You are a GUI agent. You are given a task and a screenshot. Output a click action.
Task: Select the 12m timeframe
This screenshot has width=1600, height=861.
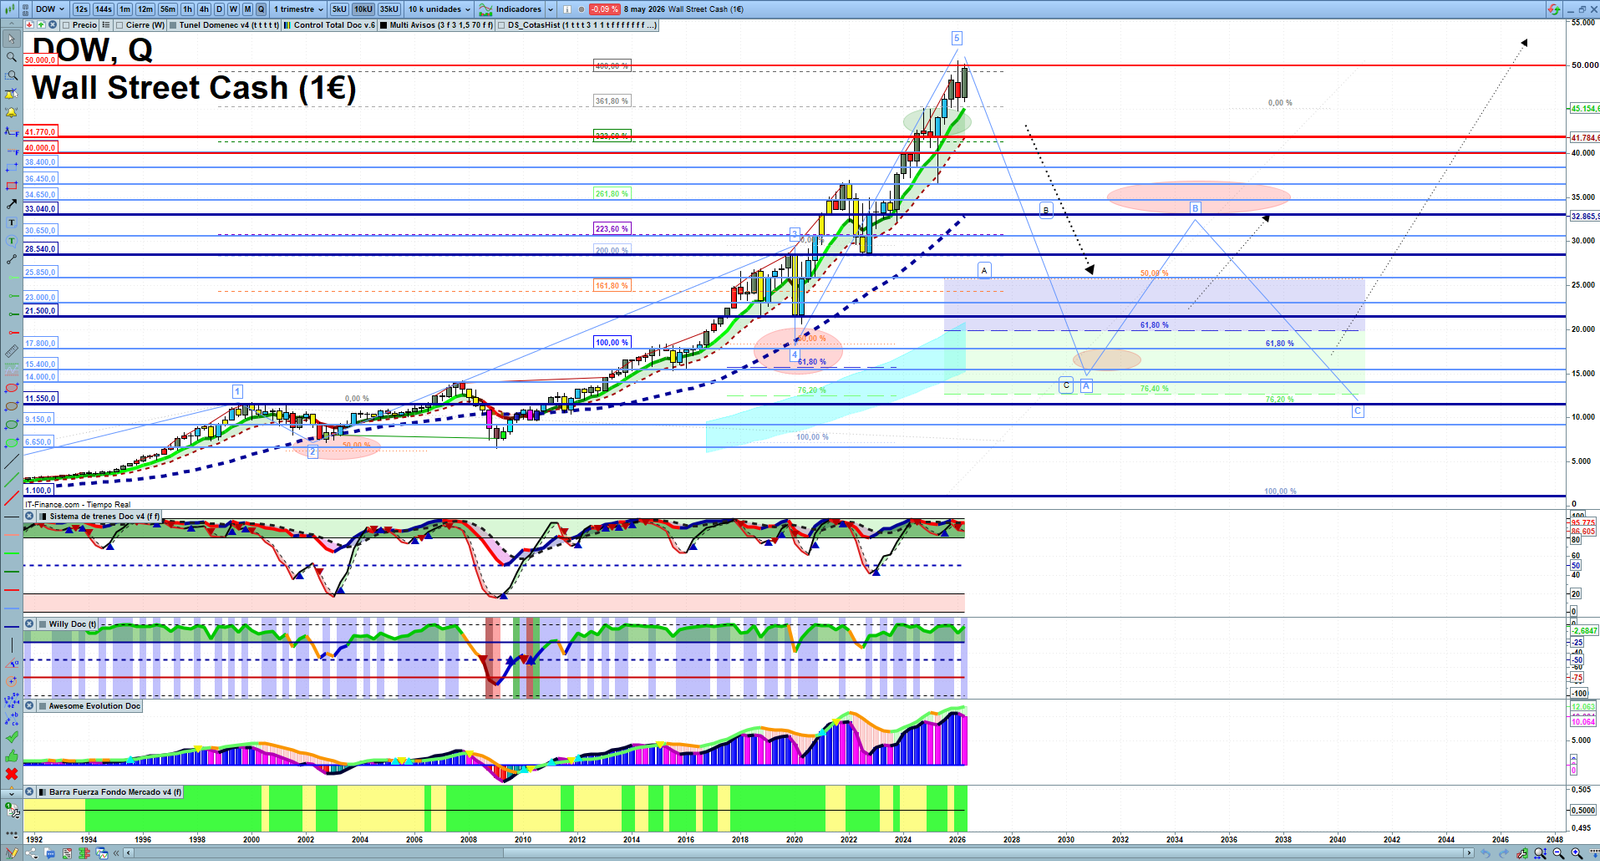tap(145, 9)
